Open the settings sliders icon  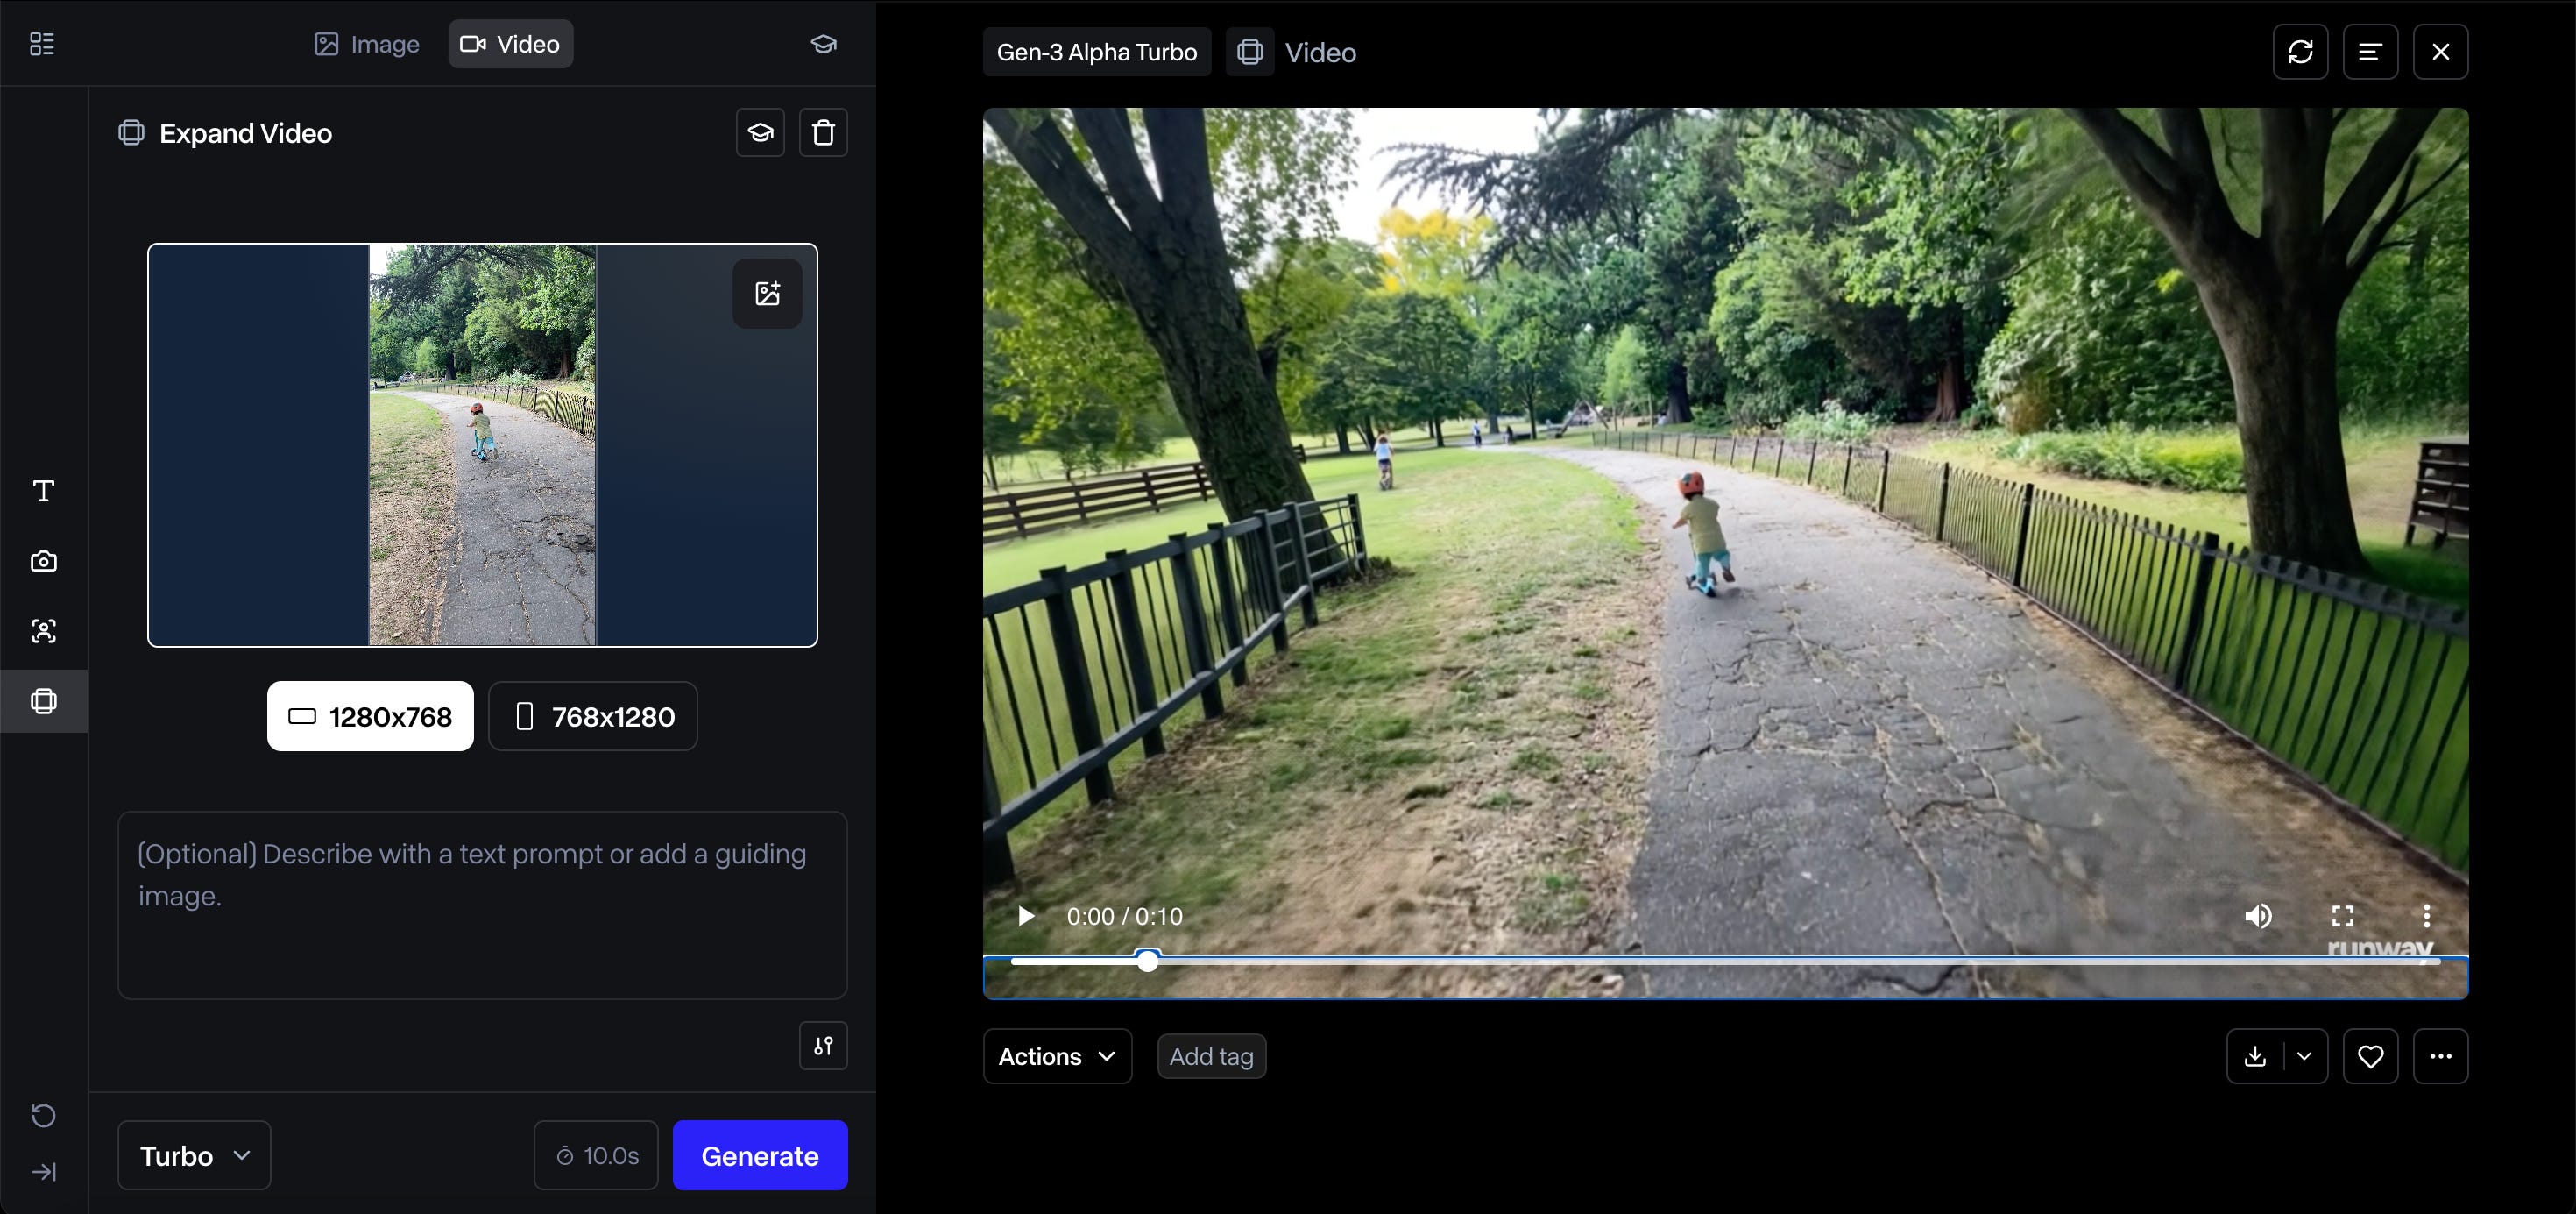(x=823, y=1046)
